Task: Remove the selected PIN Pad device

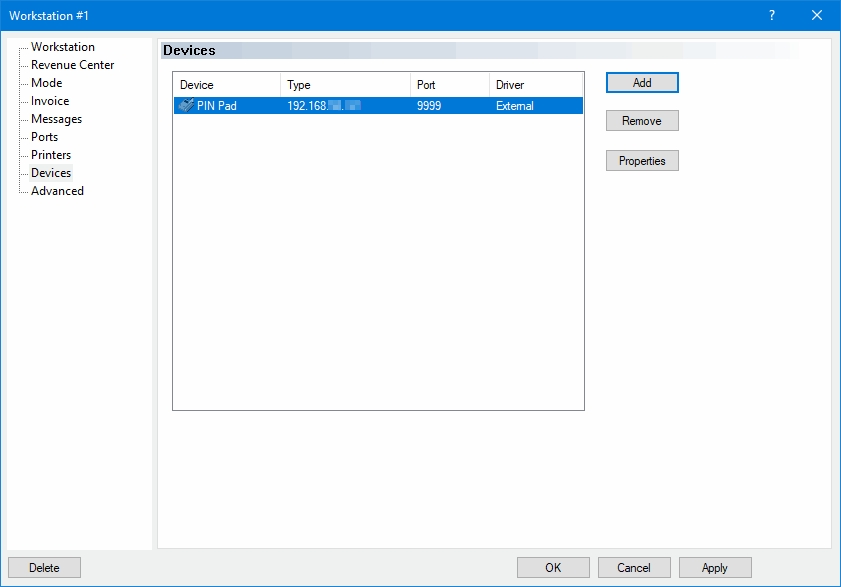Action: (x=642, y=121)
